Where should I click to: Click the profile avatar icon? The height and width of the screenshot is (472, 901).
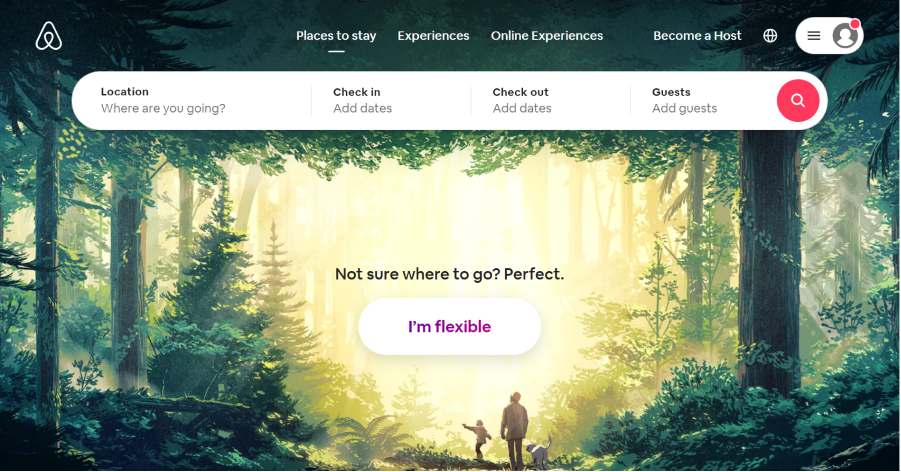(x=845, y=36)
